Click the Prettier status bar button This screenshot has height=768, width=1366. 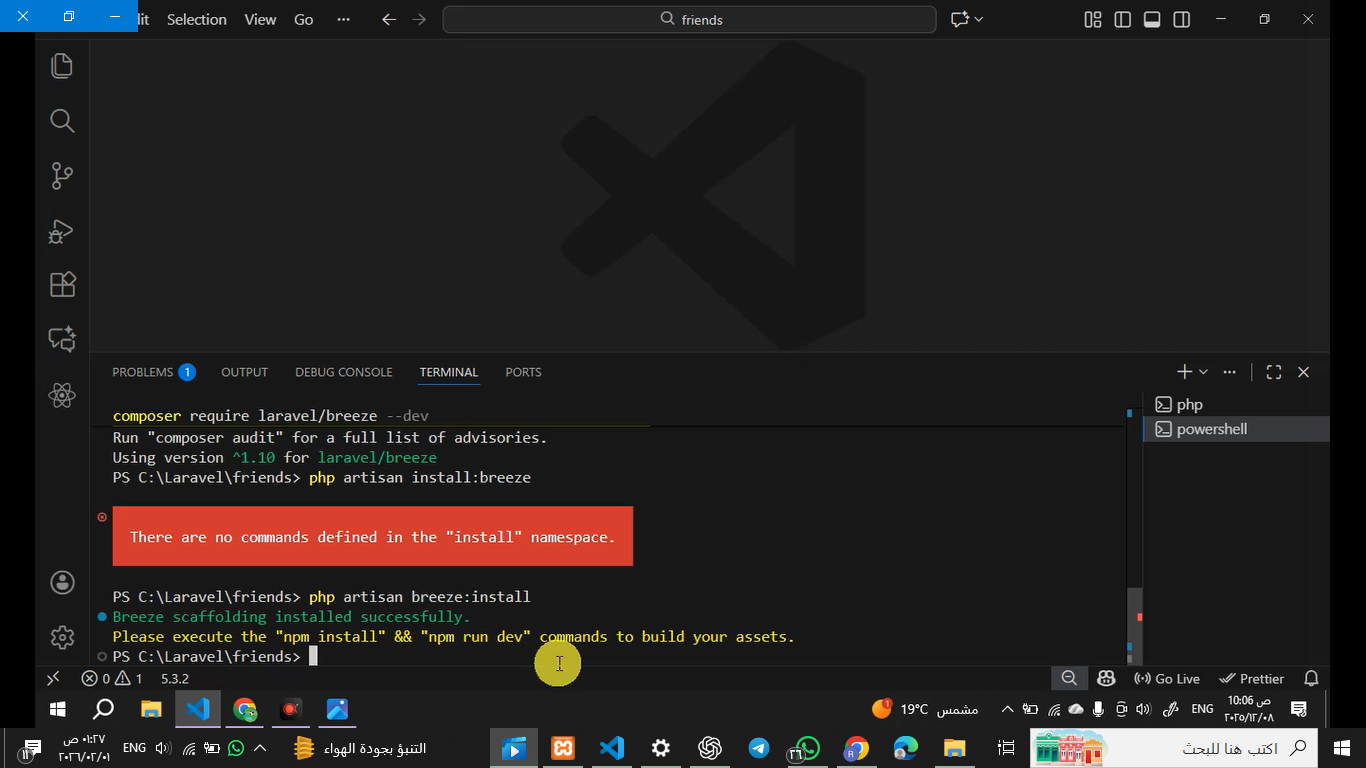(x=1251, y=678)
